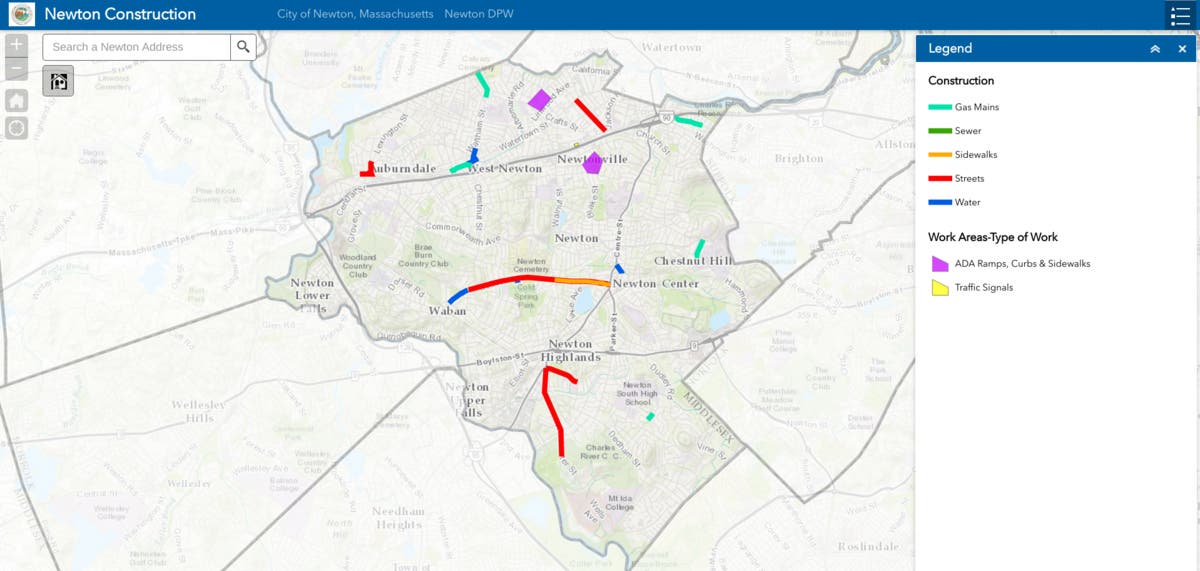Zoom in on the map with plus button
This screenshot has width=1200, height=571.
(x=16, y=45)
